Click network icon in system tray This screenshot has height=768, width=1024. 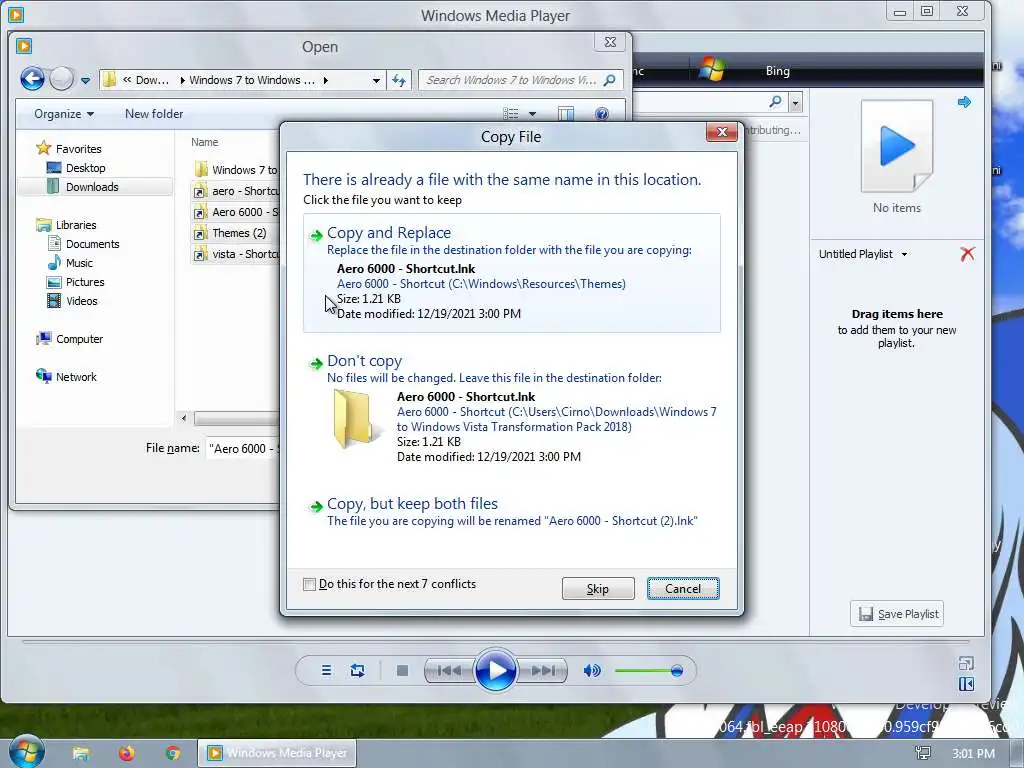pos(923,753)
